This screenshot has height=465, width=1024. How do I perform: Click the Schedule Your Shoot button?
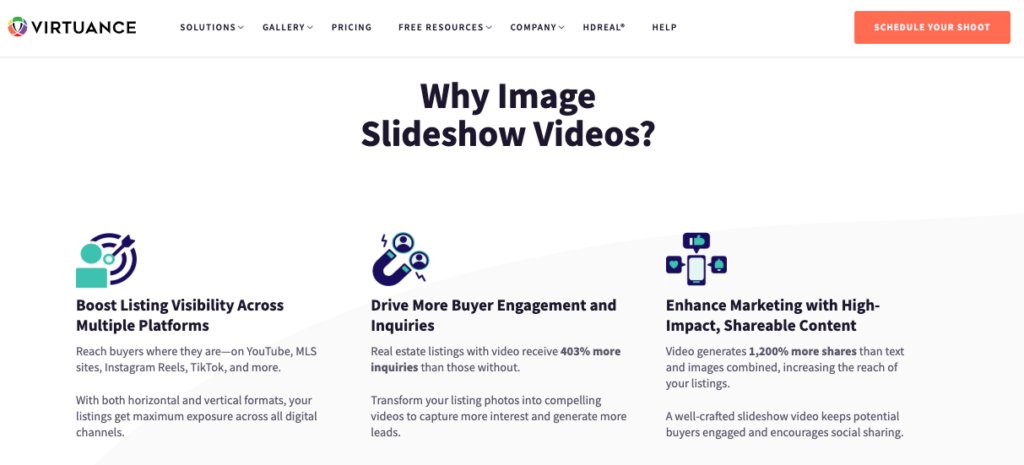click(932, 27)
